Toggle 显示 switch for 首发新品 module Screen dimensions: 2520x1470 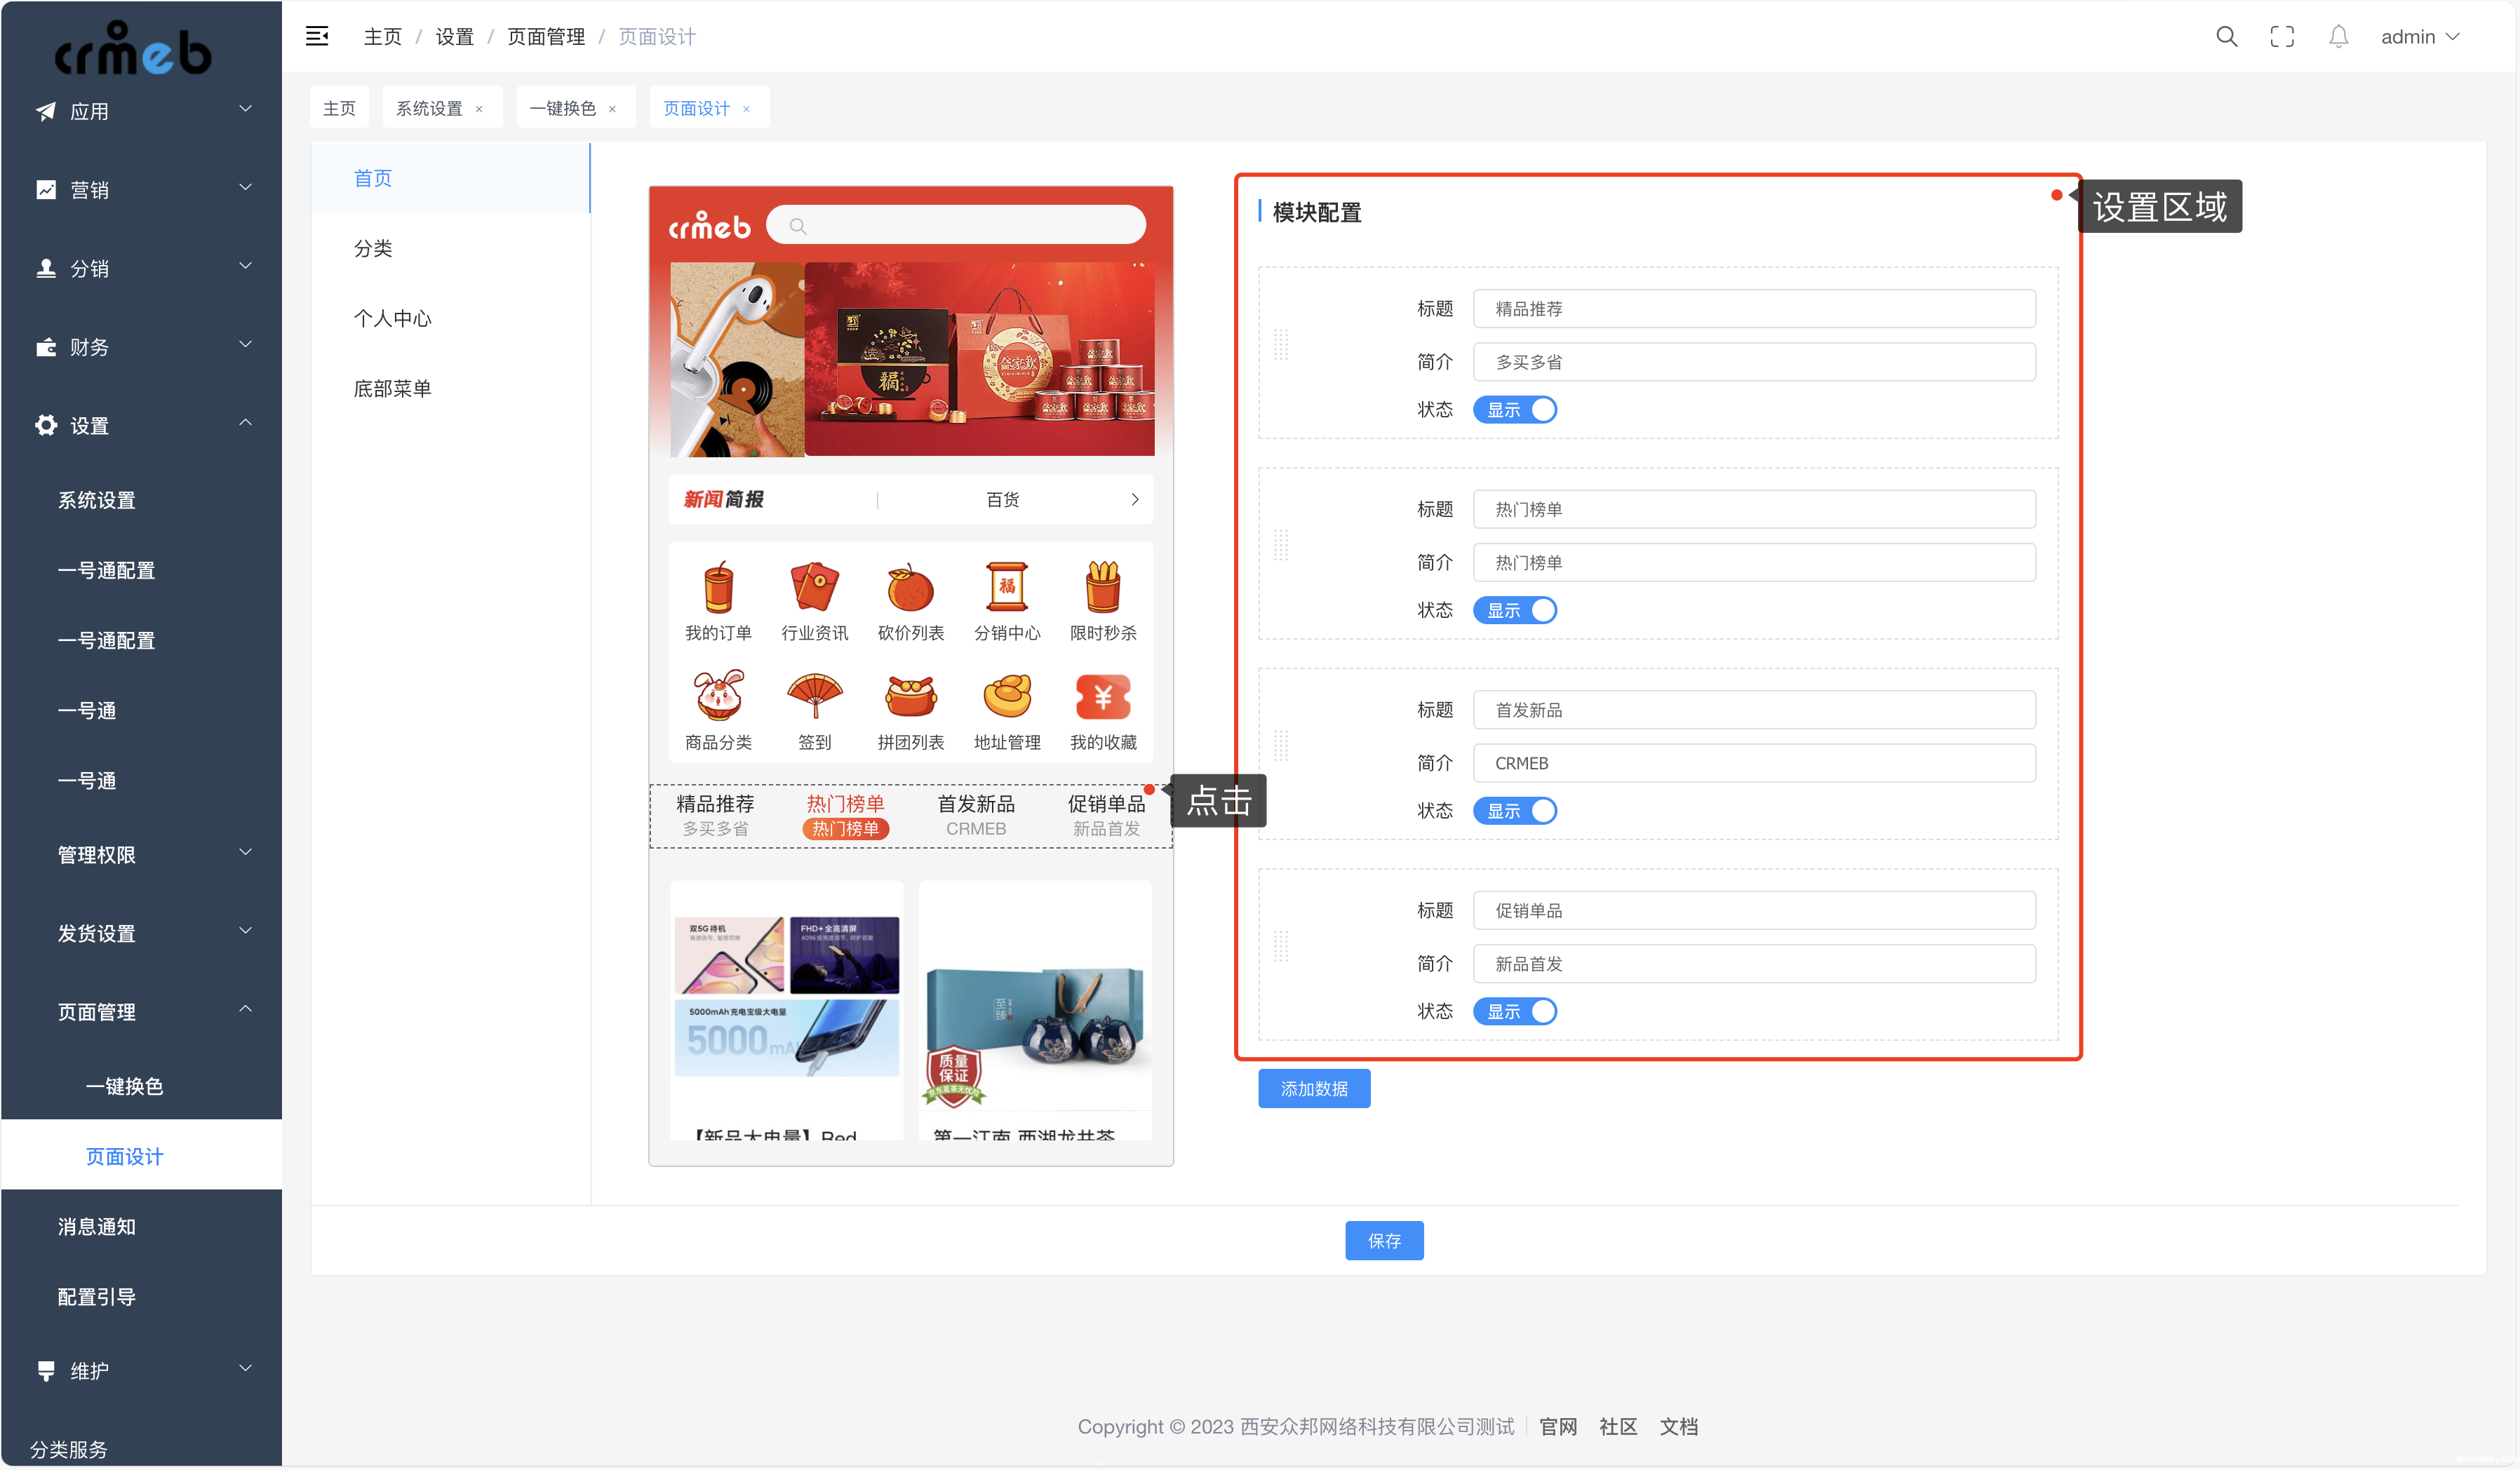[1515, 811]
